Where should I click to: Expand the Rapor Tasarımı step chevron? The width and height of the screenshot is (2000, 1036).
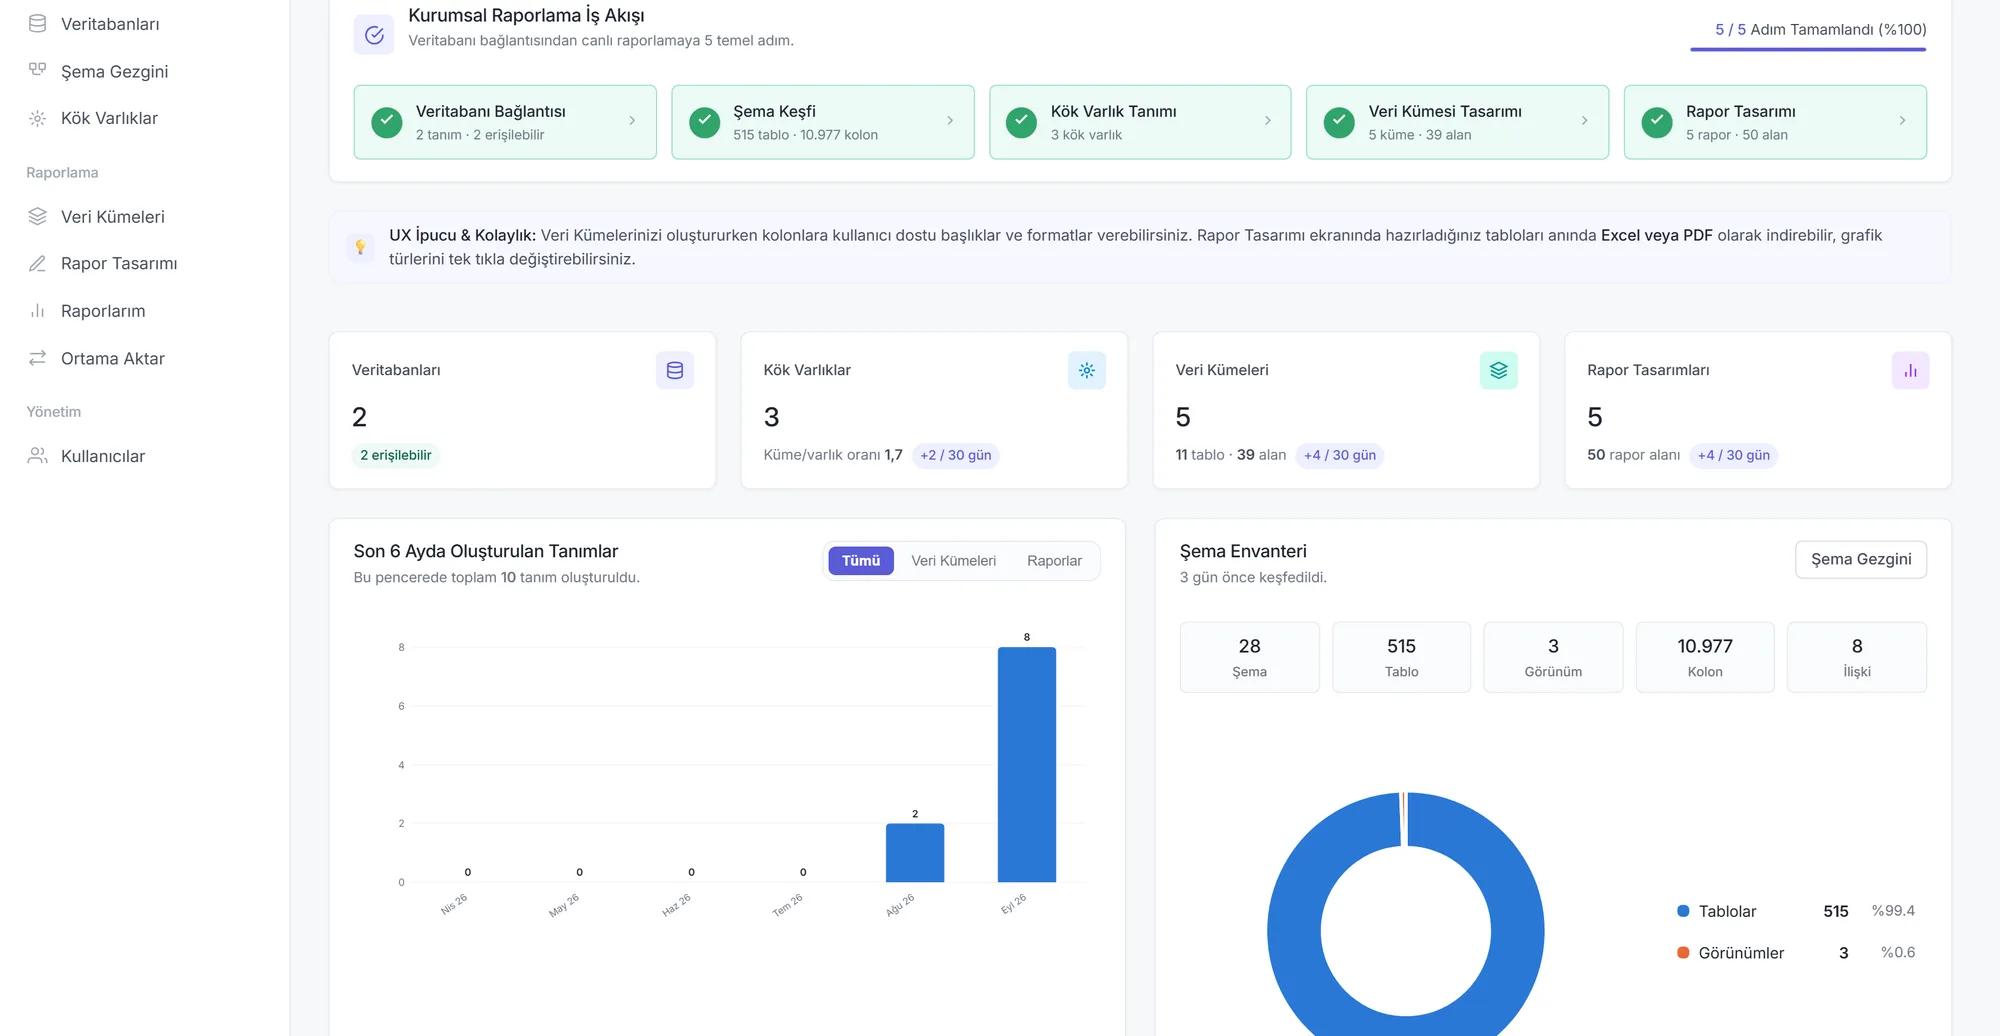click(1902, 121)
